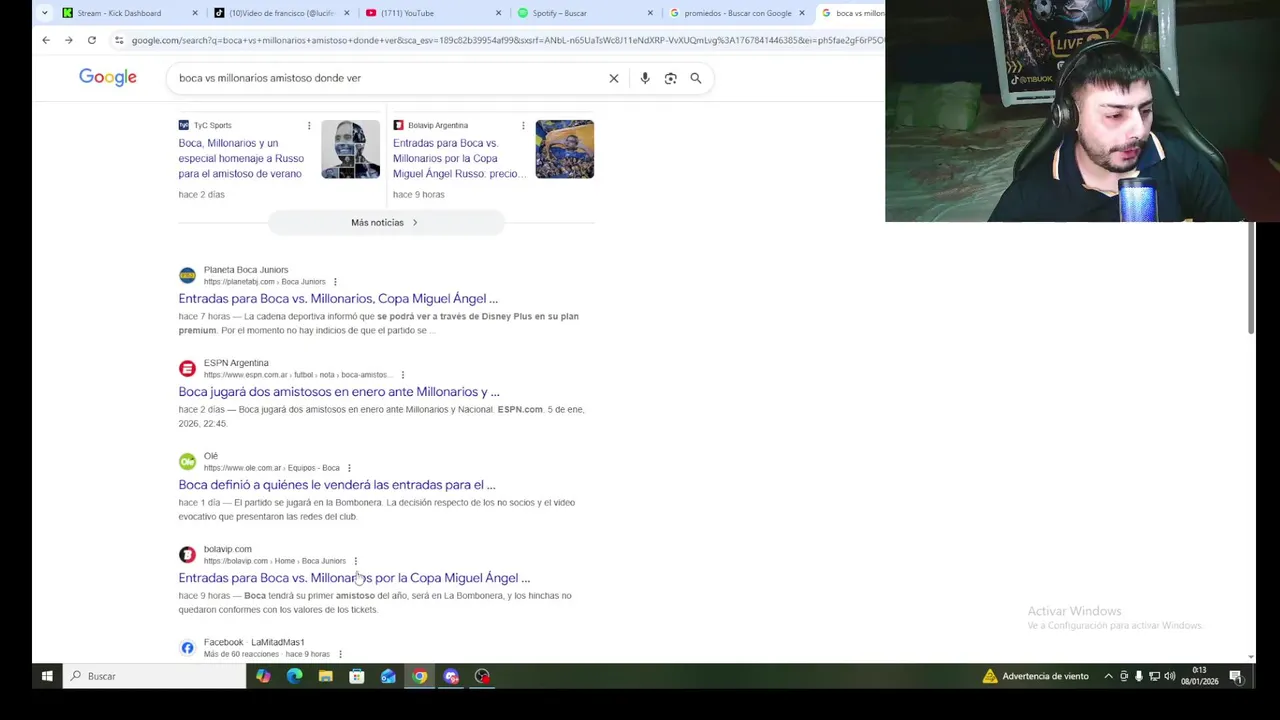
Task: Click the bolavip.com site favicon
Action: [187, 555]
